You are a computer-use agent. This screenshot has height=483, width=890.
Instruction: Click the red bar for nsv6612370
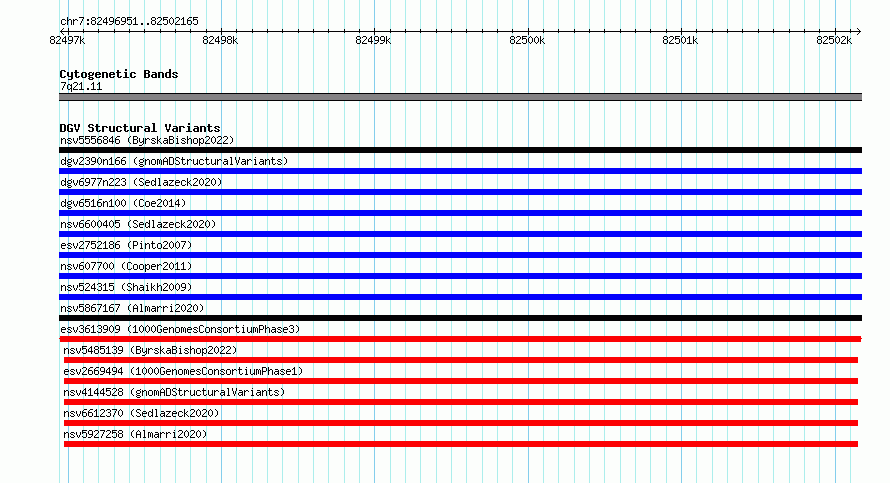(x=461, y=423)
